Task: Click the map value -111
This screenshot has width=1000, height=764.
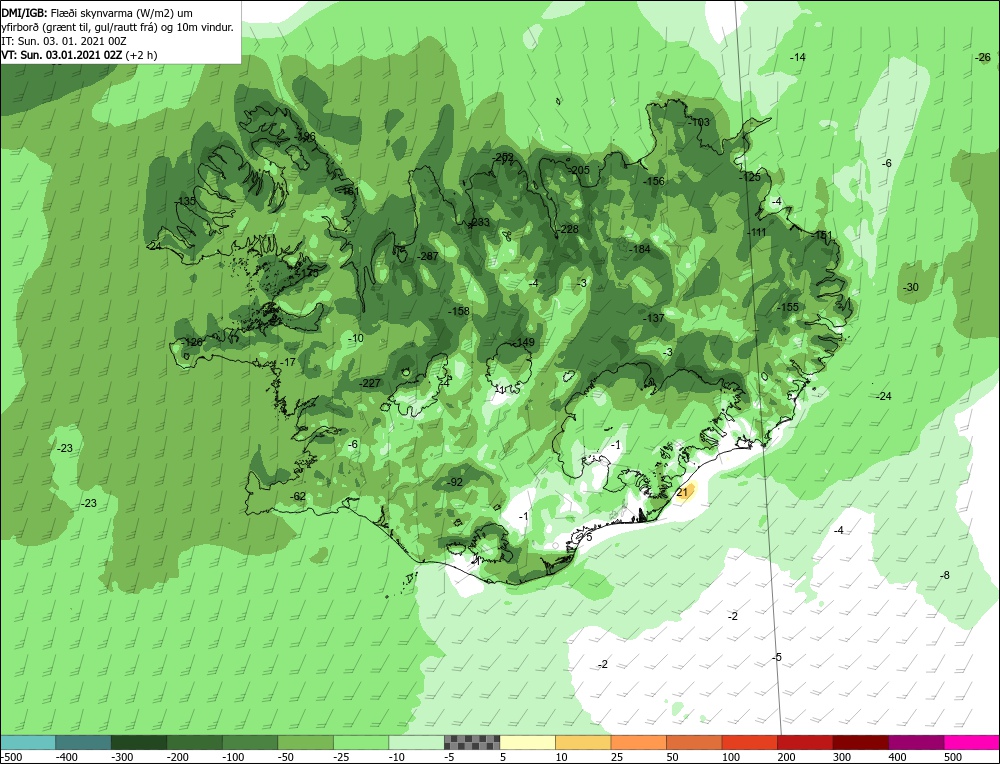Action: (756, 232)
